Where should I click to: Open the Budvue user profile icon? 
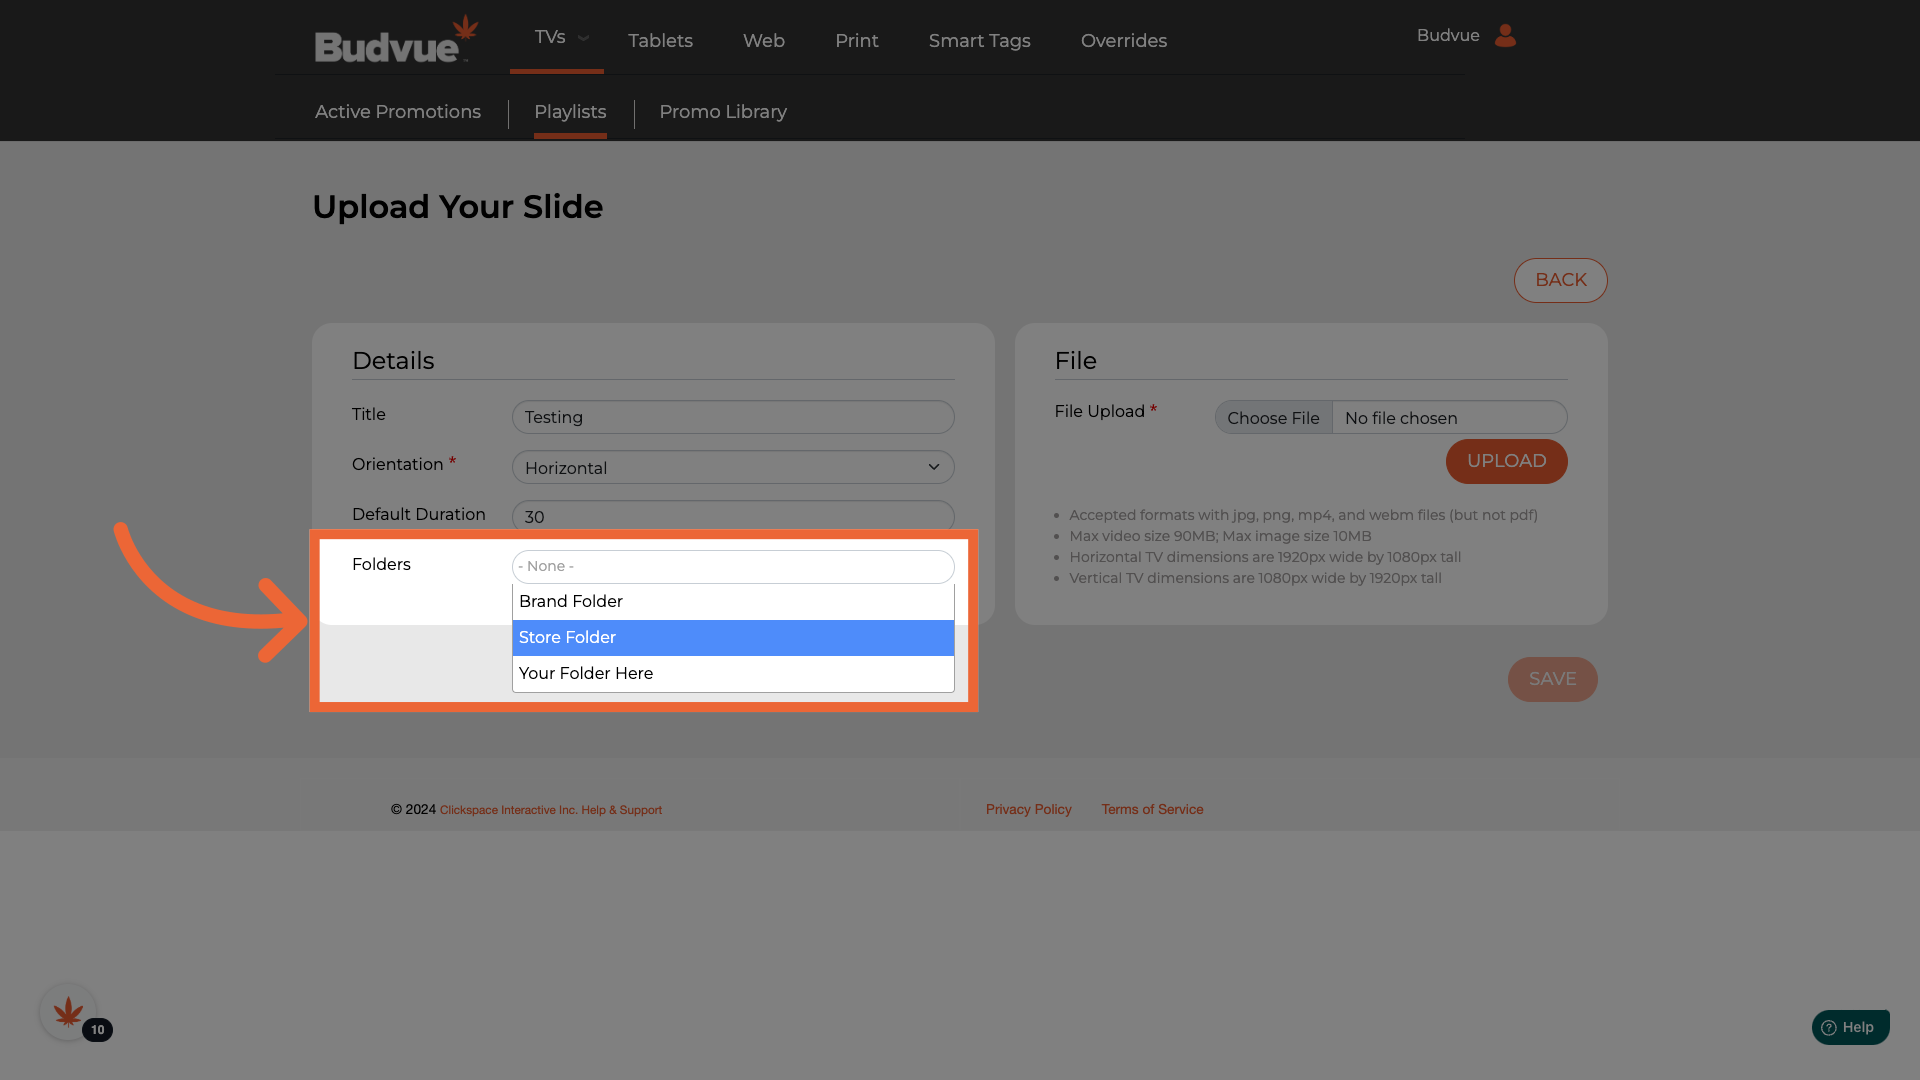tap(1505, 36)
